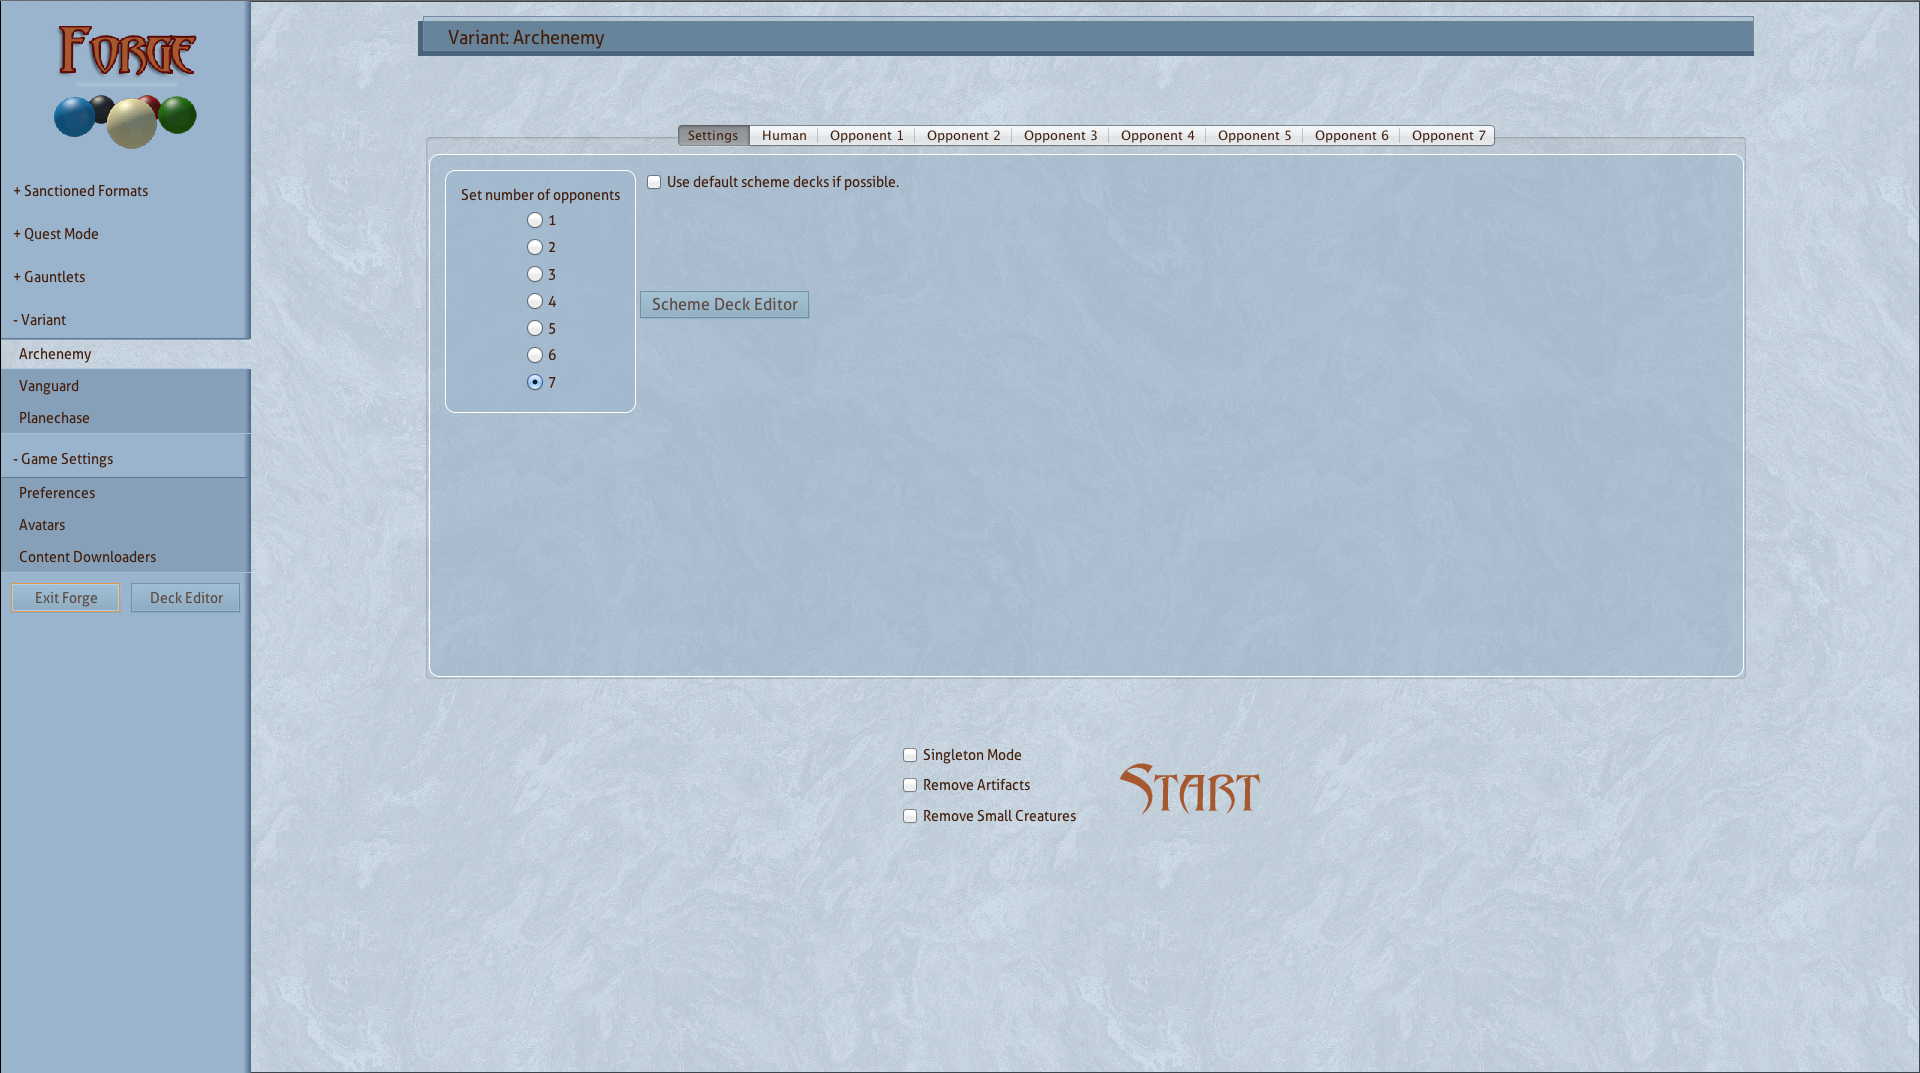Screen dimensions: 1920x1073
Task: Enable Remove Small Creatures
Action: (x=910, y=816)
